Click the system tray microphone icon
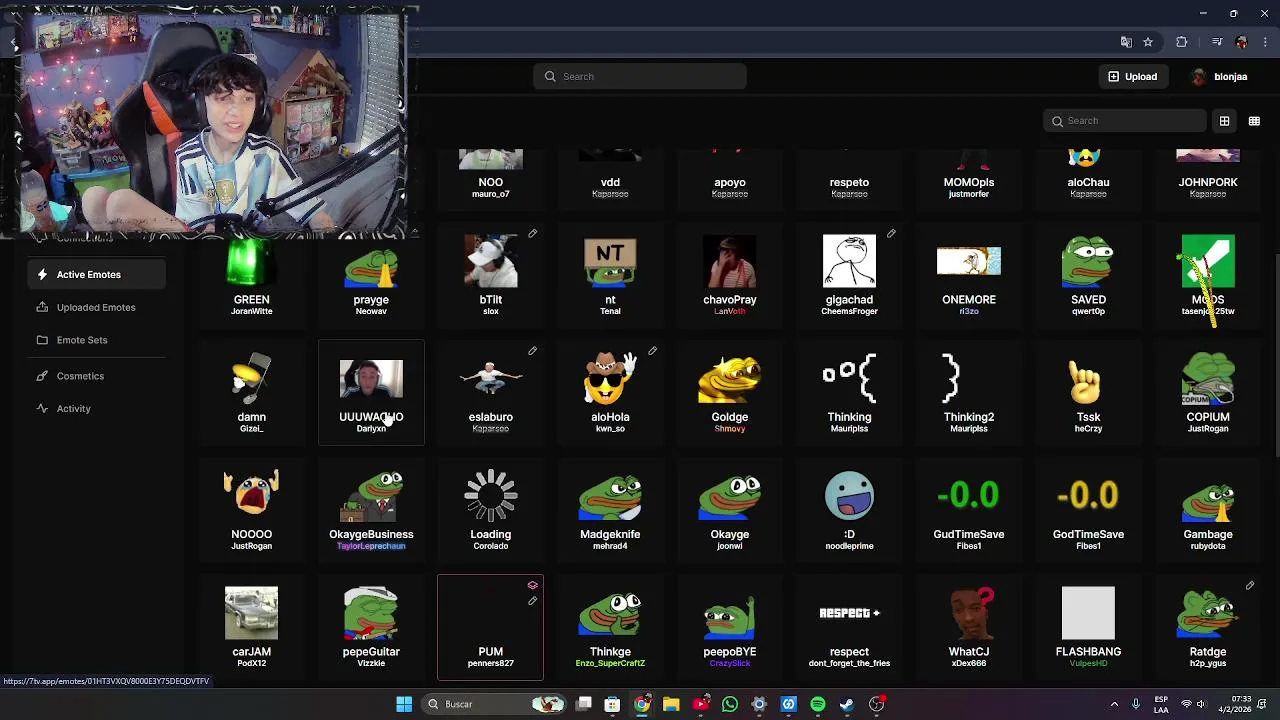This screenshot has width=1280, height=720. (1135, 704)
